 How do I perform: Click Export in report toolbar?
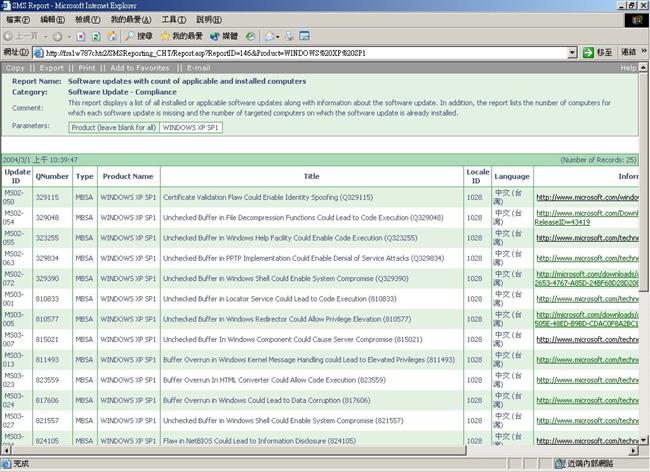(51, 68)
